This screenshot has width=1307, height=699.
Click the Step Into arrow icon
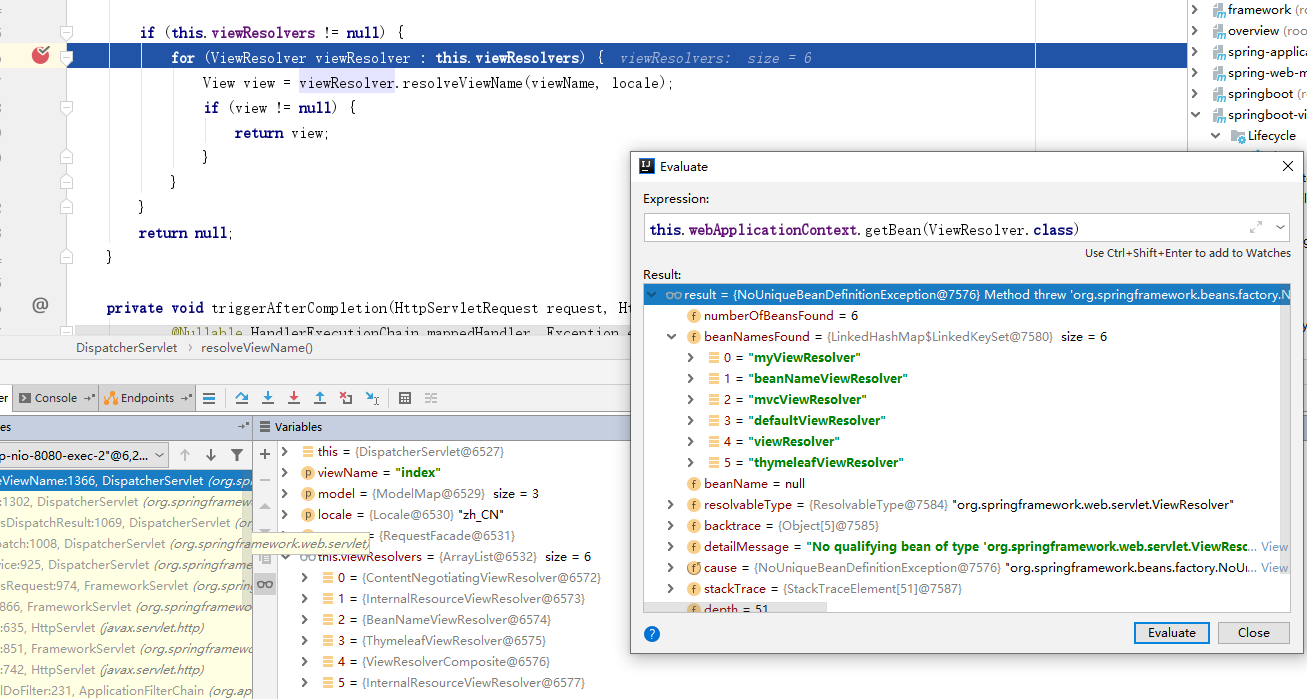pyautogui.click(x=268, y=398)
